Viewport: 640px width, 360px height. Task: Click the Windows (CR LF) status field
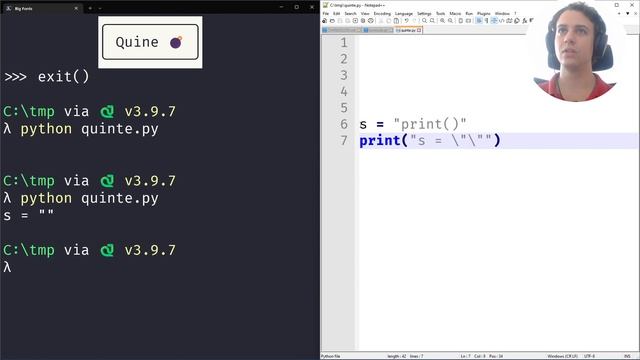562,356
